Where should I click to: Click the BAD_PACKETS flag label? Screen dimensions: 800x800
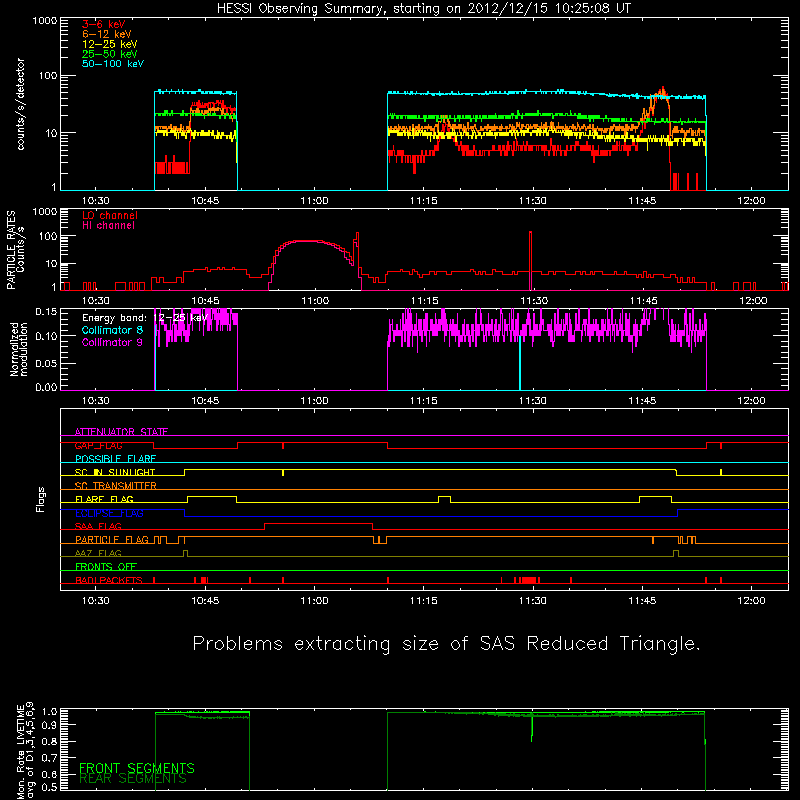(x=109, y=580)
